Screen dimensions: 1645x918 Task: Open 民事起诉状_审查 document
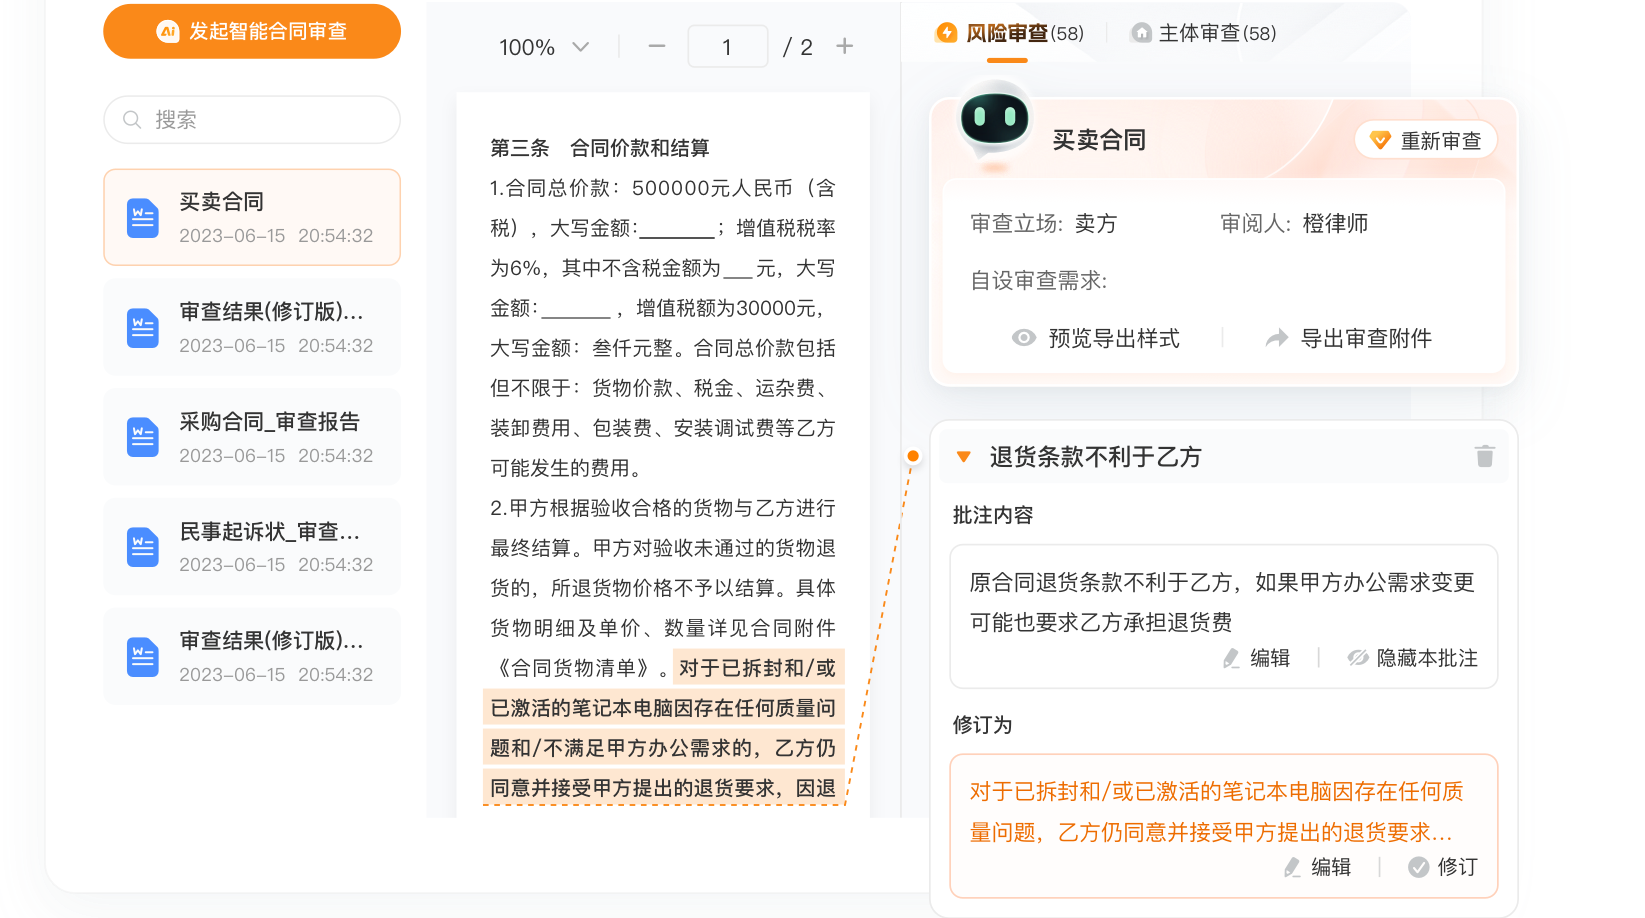click(x=252, y=547)
